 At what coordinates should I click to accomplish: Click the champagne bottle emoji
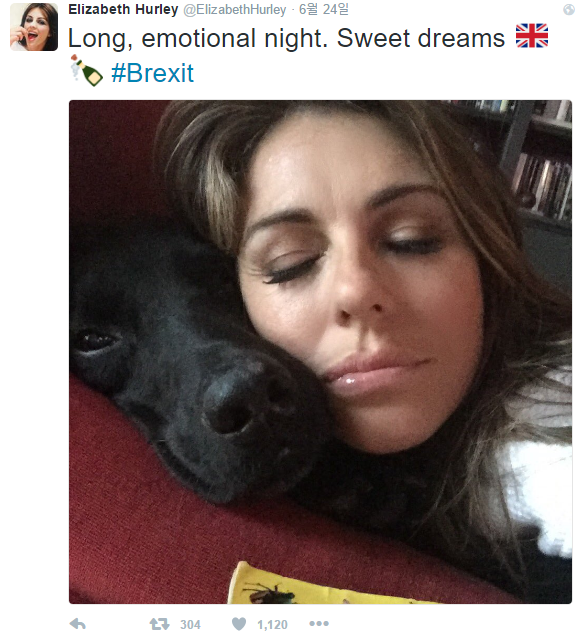86,71
